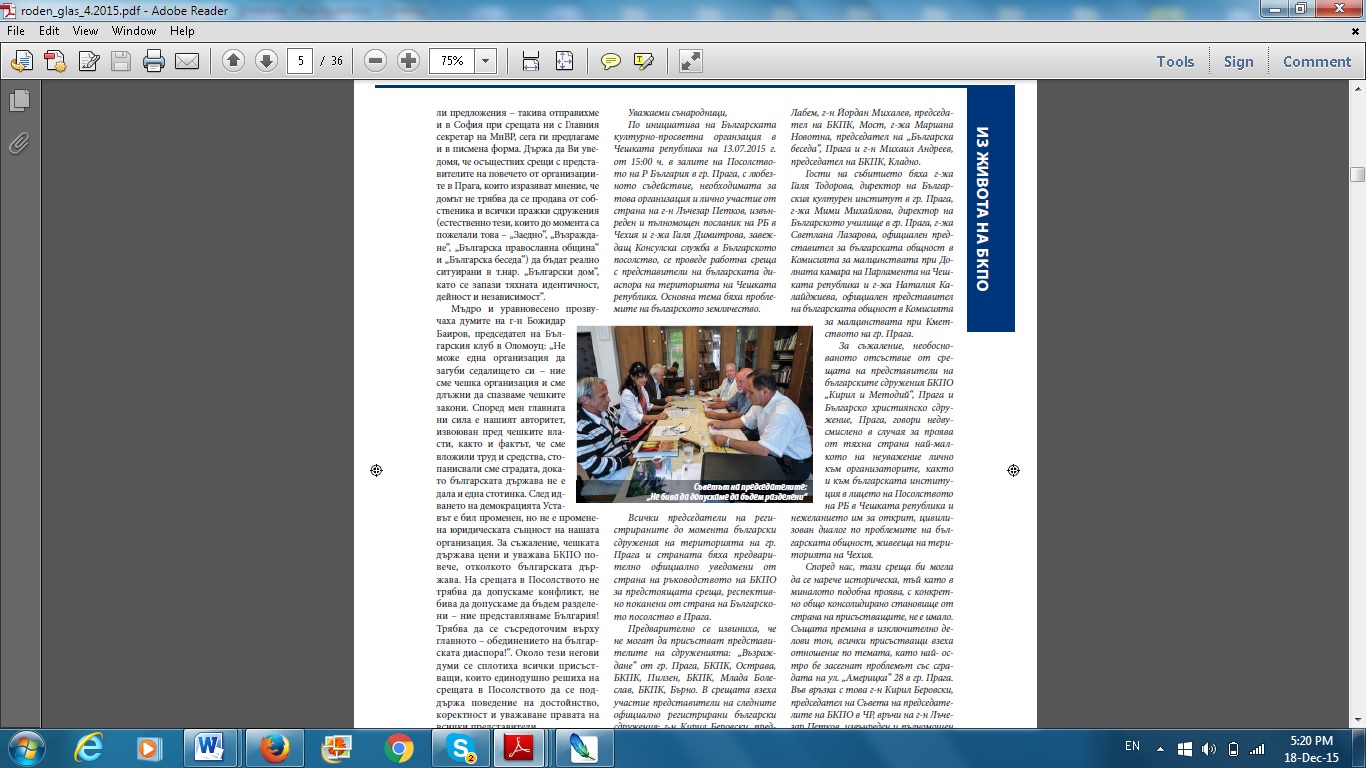1366x768 pixels.
Task: Open the Edit menu
Action: click(x=50, y=31)
